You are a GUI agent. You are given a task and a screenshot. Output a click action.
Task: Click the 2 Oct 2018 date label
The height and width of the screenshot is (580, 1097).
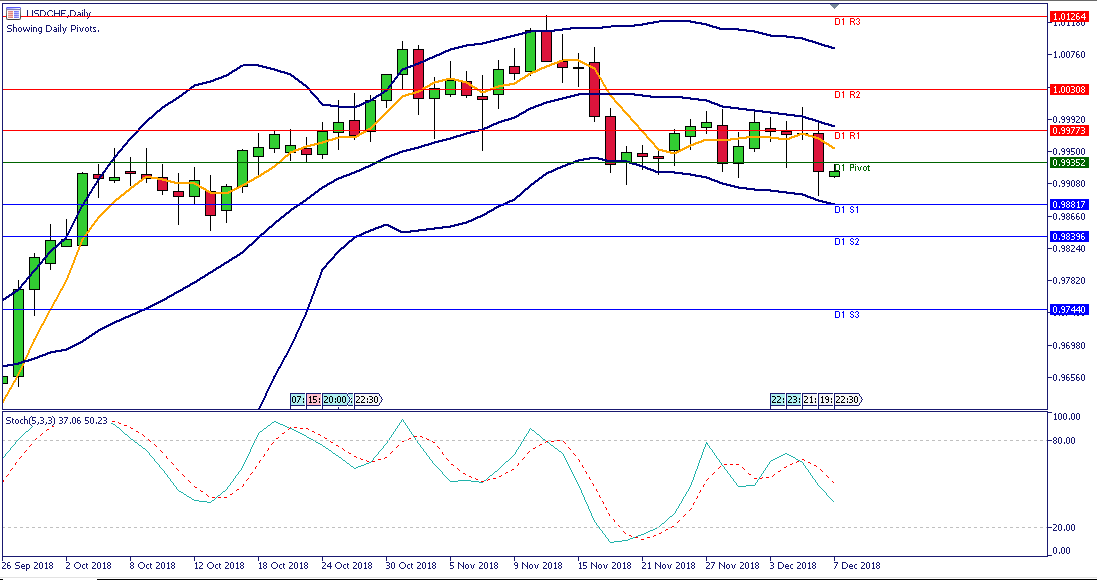point(88,565)
